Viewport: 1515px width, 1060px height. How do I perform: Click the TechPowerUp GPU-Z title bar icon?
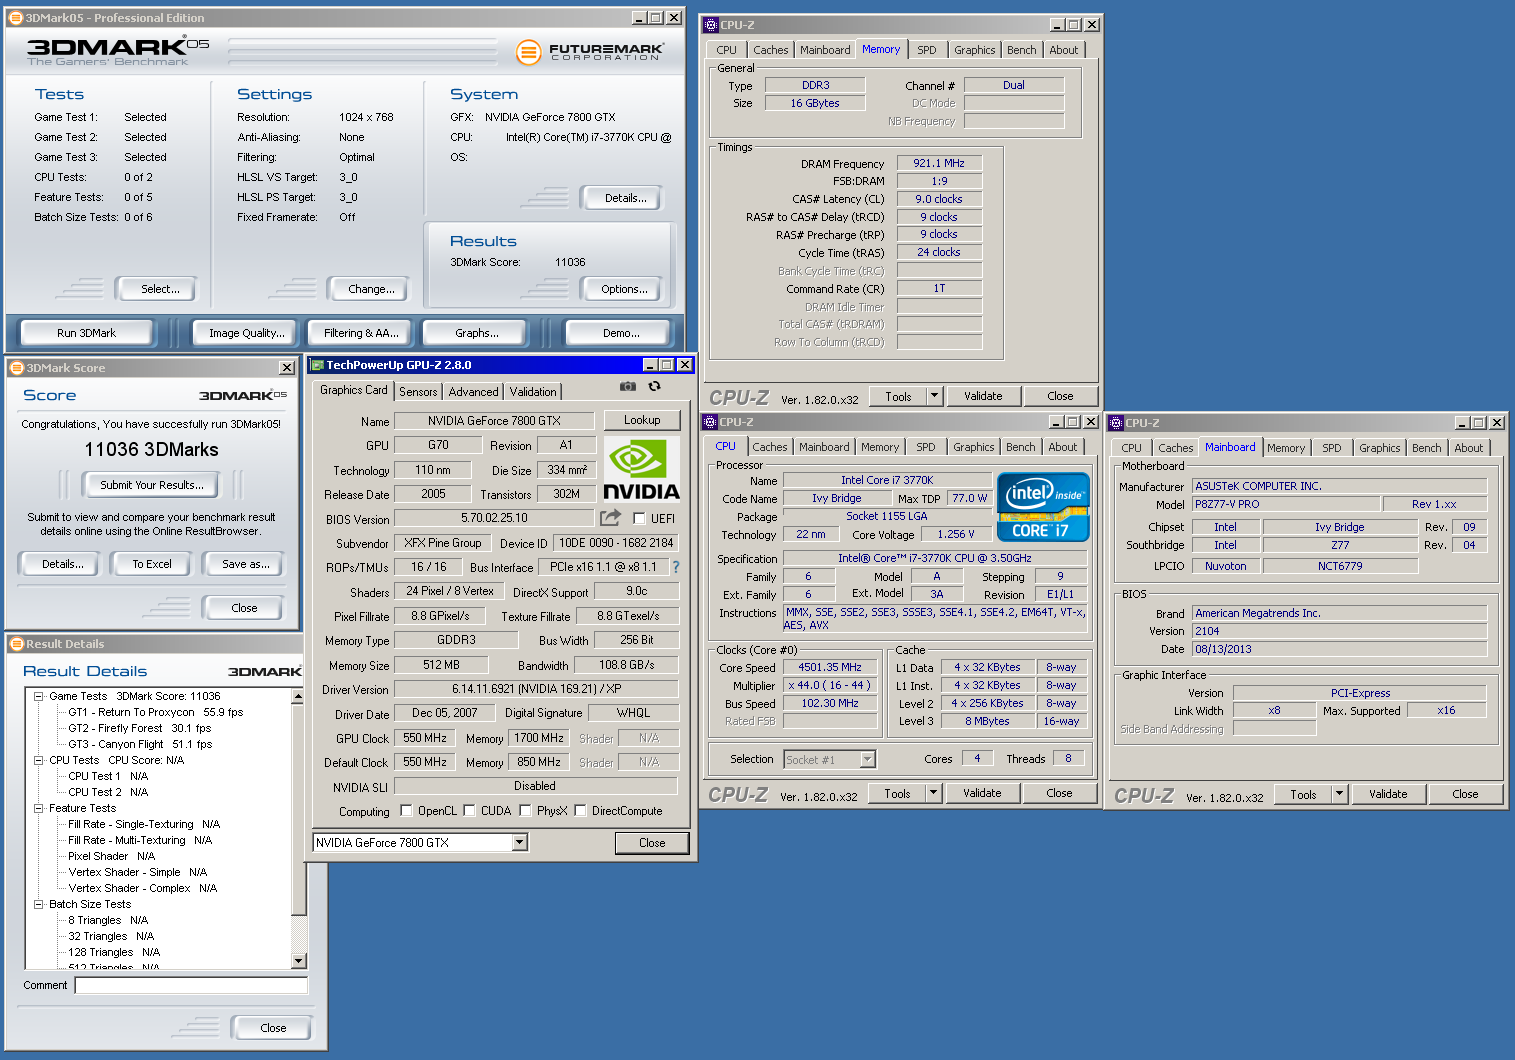[317, 365]
